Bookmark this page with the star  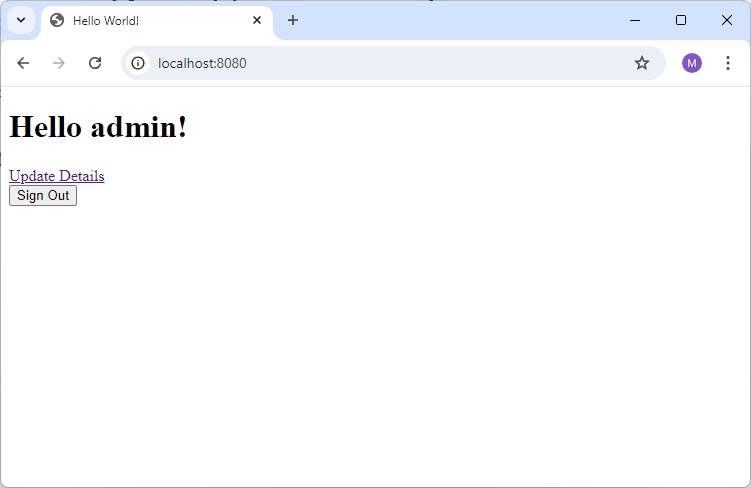[x=642, y=63]
